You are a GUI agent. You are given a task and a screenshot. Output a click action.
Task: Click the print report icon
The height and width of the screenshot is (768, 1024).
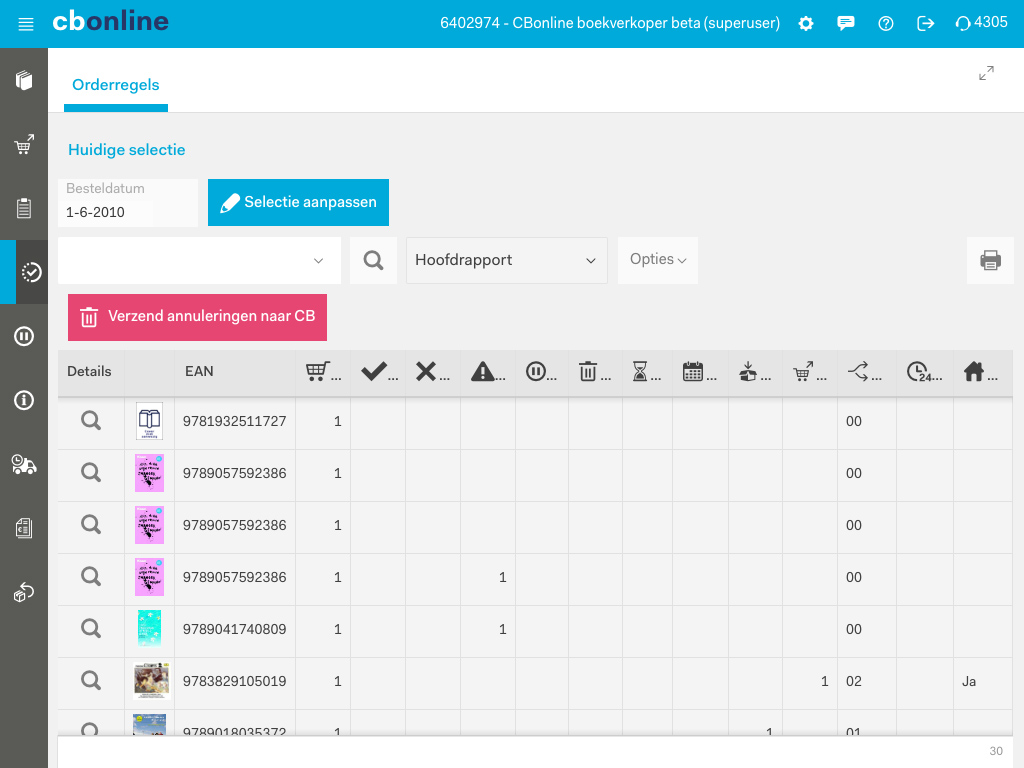coord(990,261)
